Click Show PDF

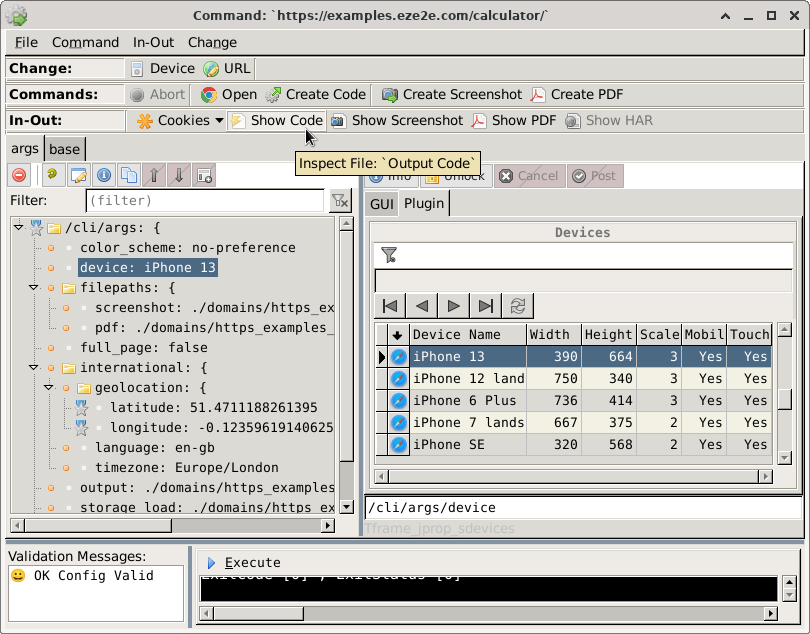pos(514,120)
